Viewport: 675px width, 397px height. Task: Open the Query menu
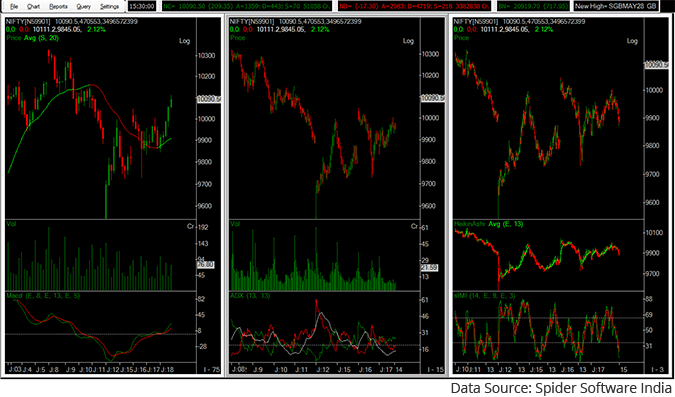click(84, 6)
